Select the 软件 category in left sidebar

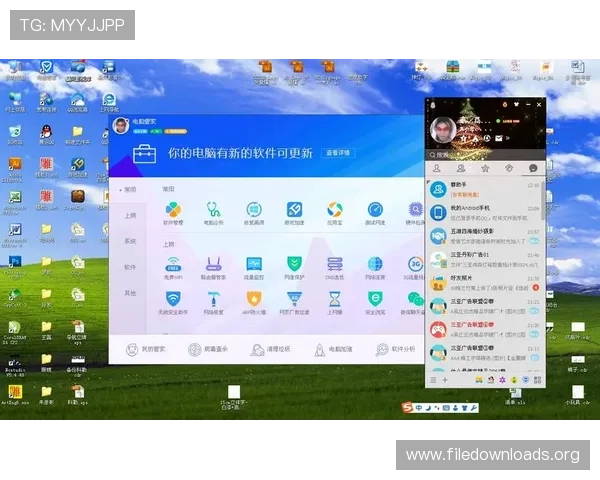point(130,267)
